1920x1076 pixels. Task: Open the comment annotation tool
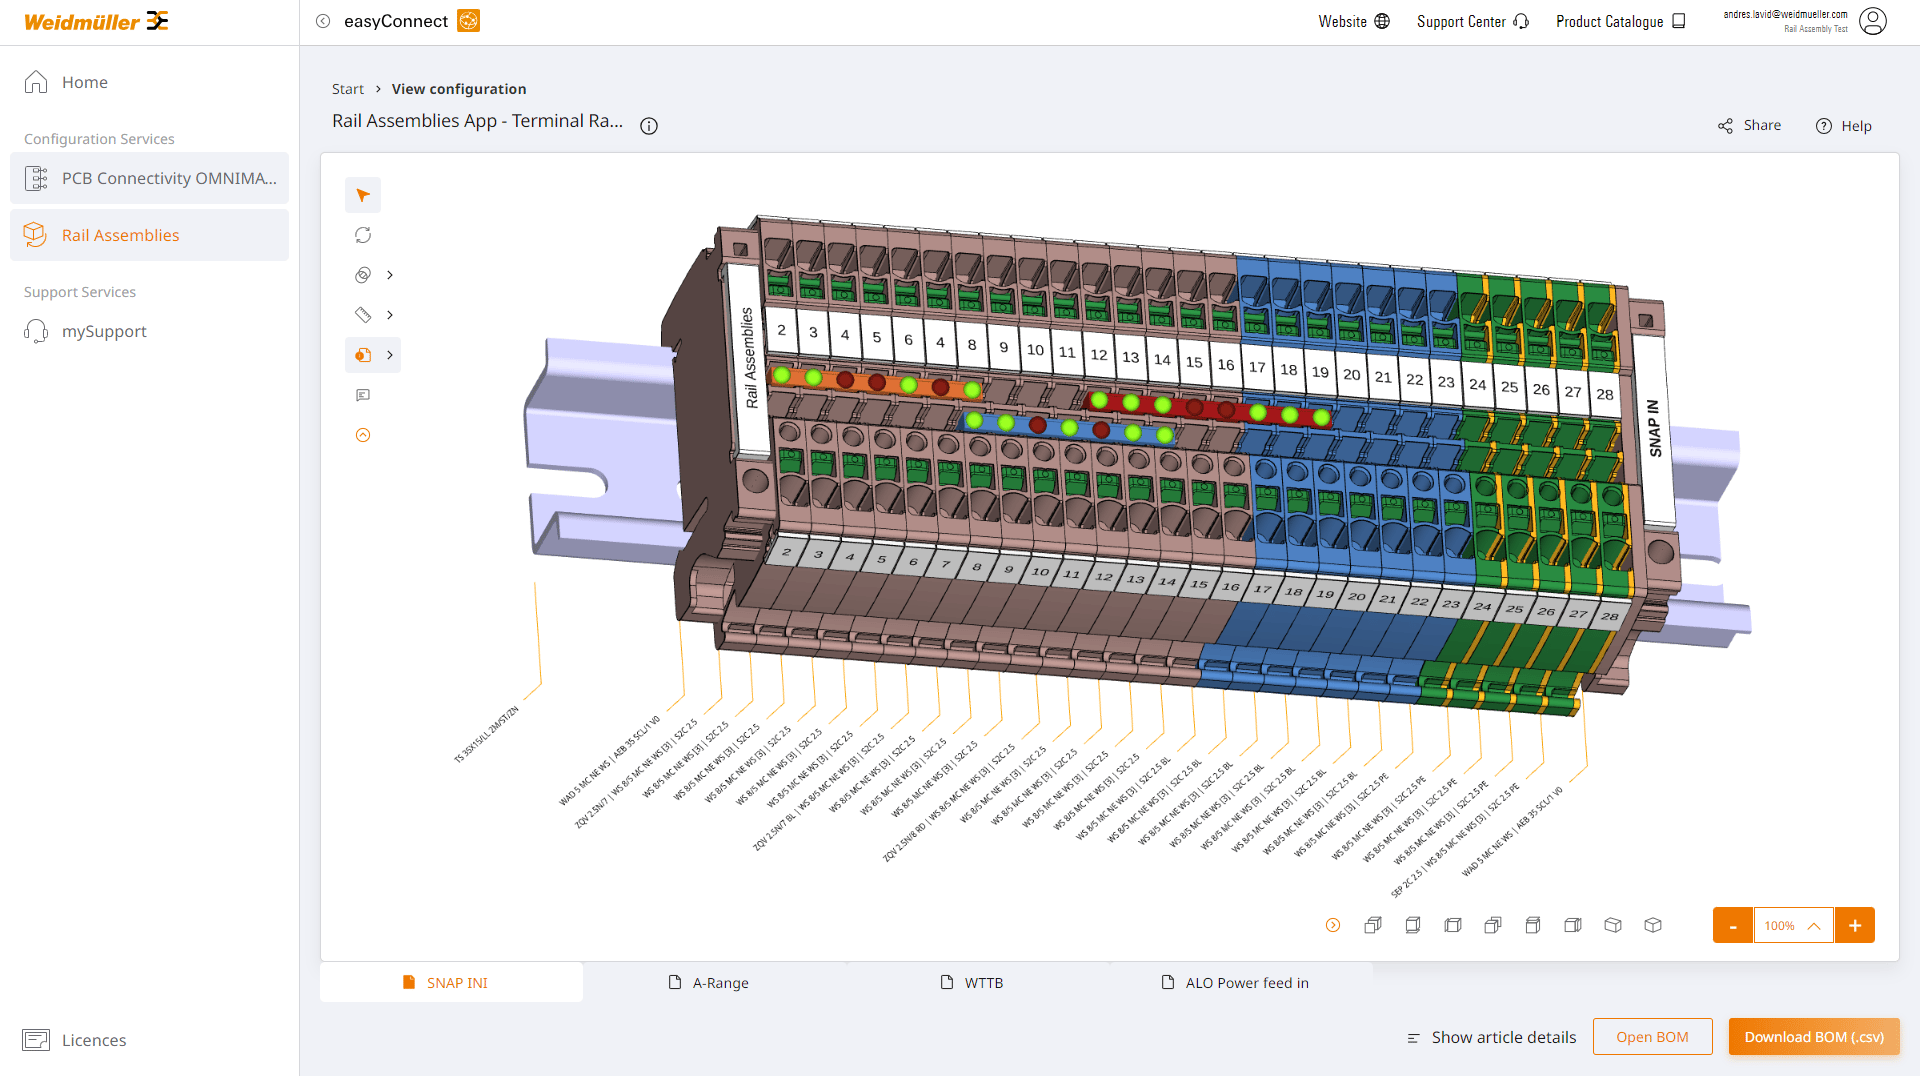(363, 395)
